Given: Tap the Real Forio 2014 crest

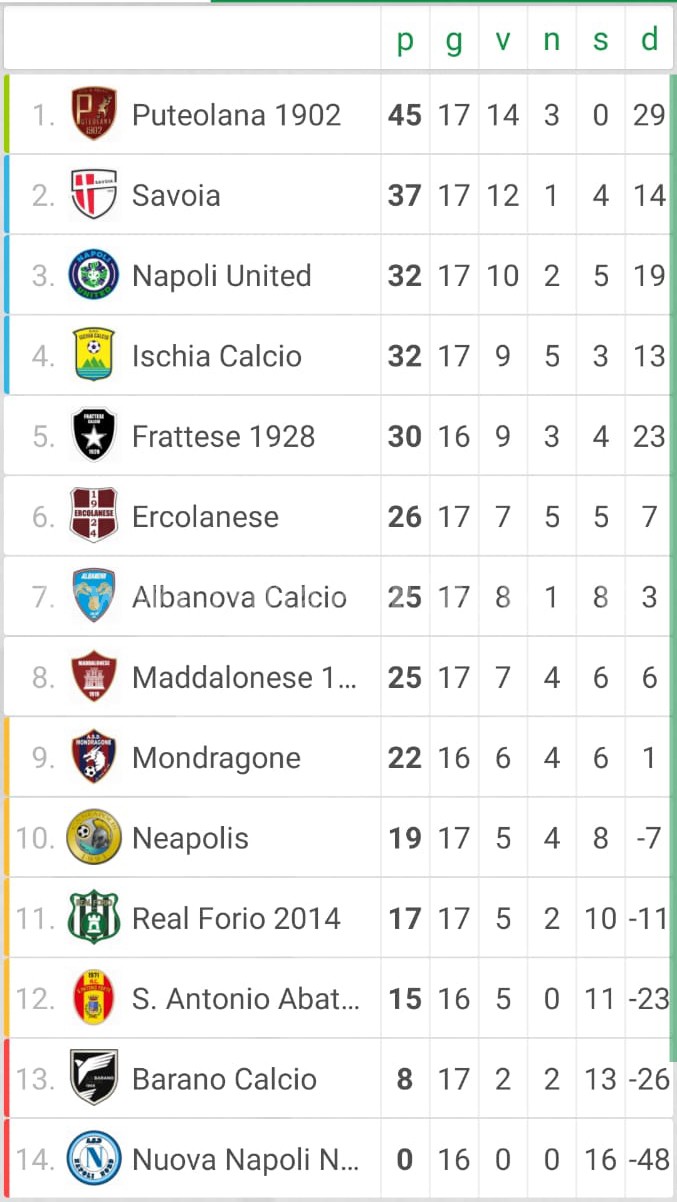Looking at the screenshot, I should coord(94,918).
